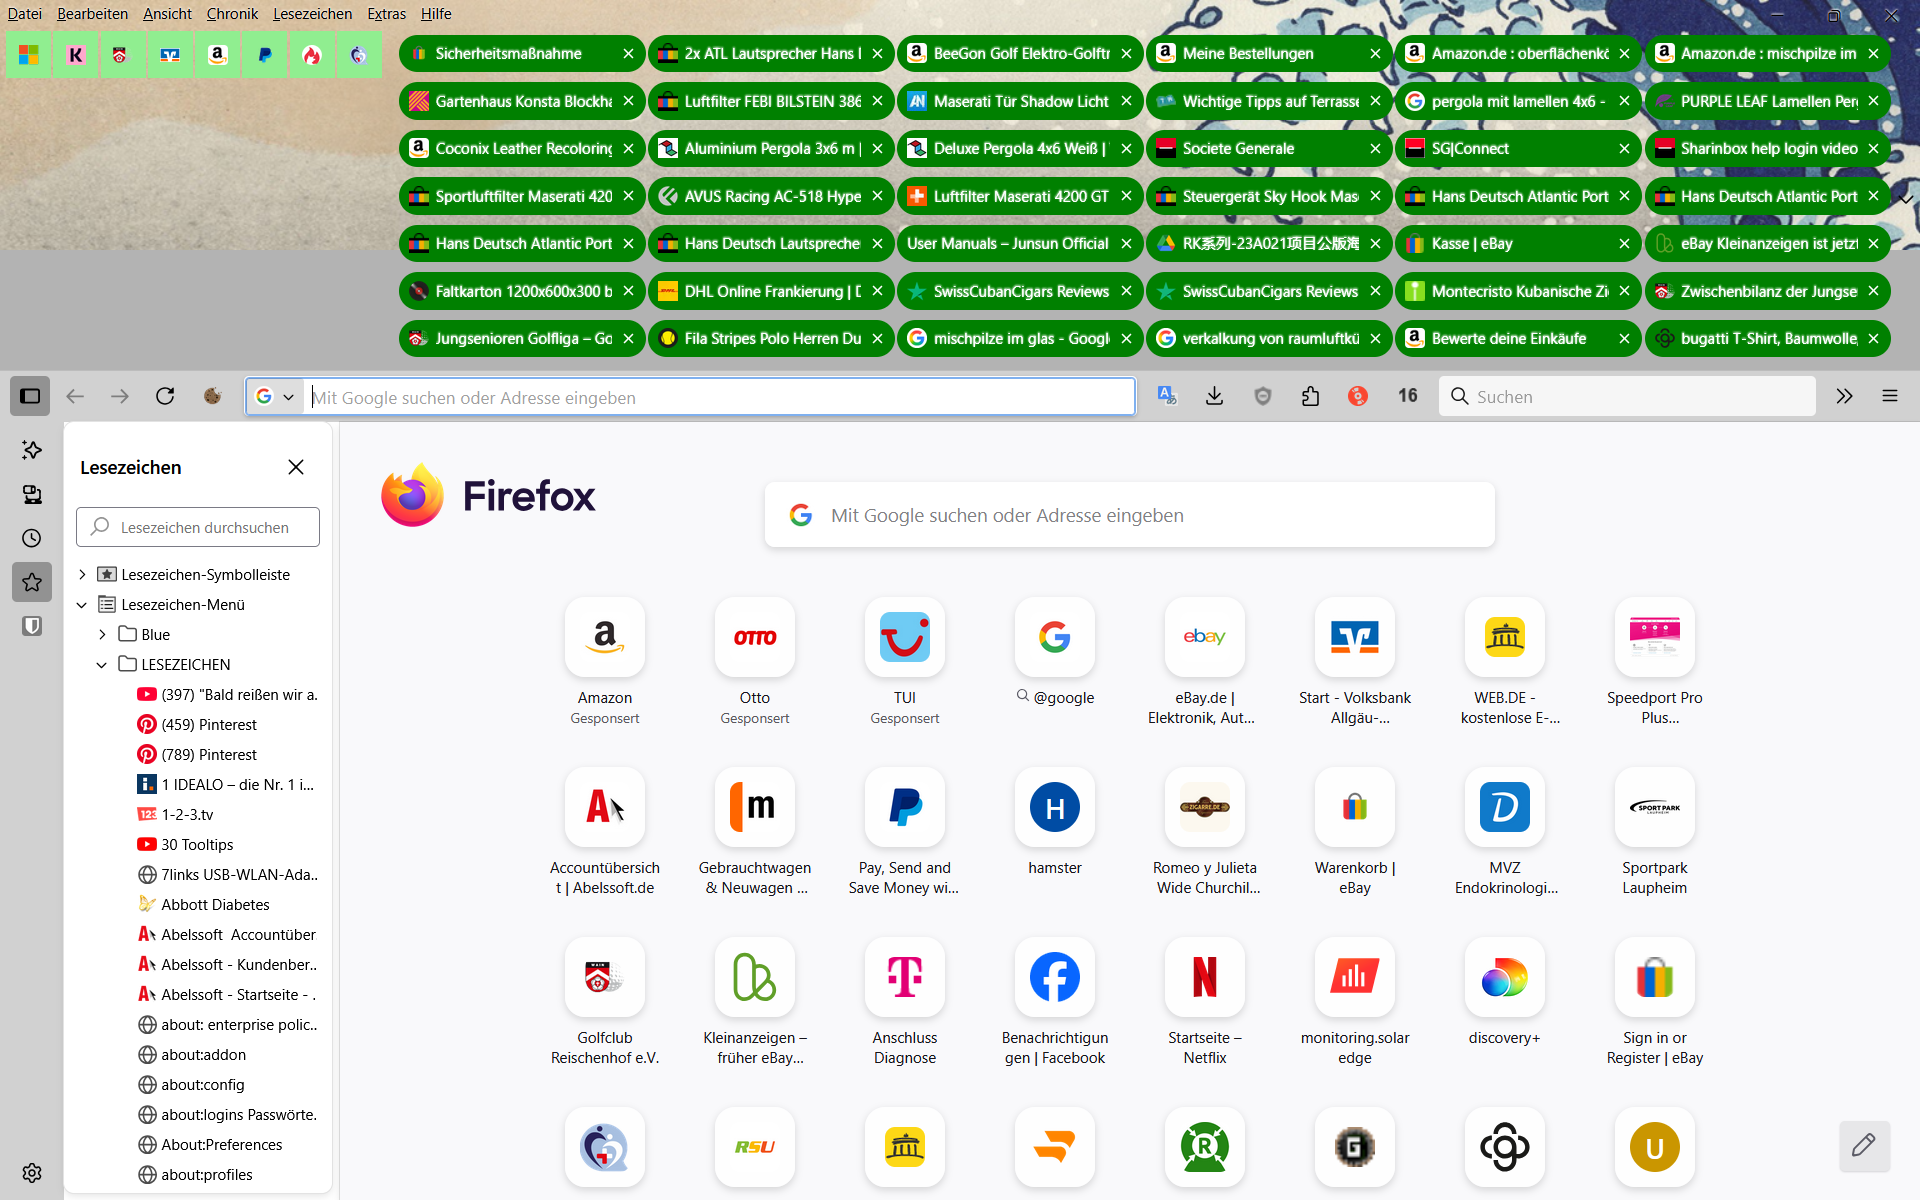The height and width of the screenshot is (1200, 1920).
Task: Expand the Blue bookmarks folder
Action: [x=102, y=635]
